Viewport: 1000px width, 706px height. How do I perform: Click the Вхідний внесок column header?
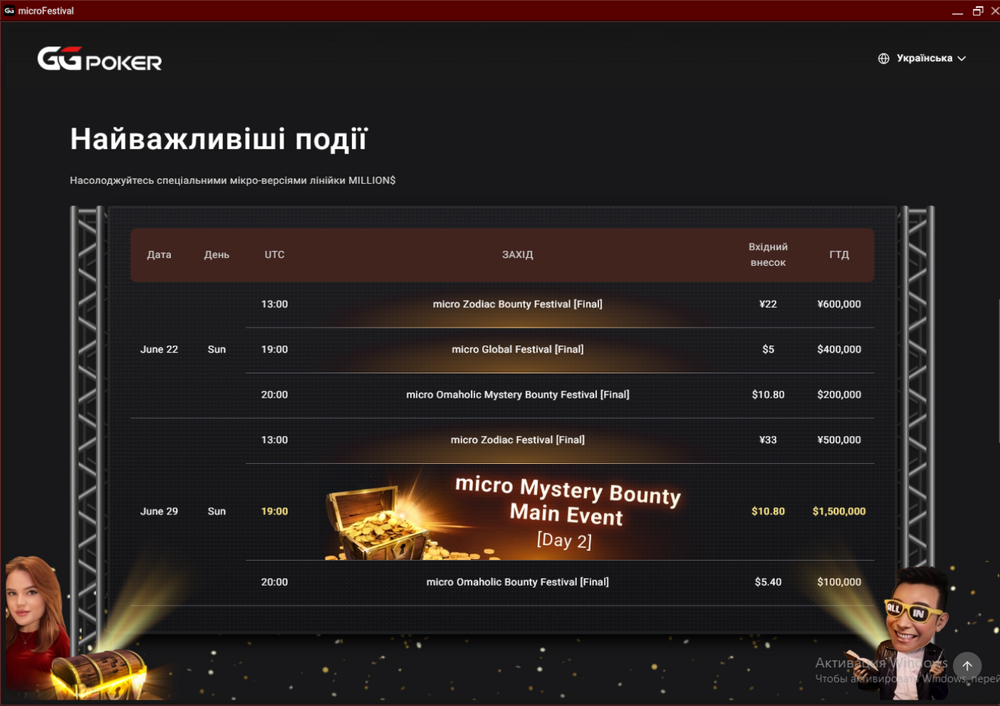768,254
